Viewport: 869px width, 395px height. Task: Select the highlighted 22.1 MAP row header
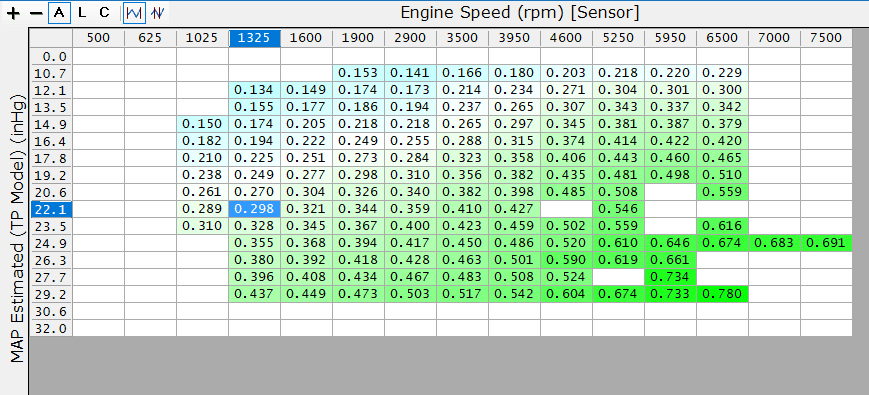pyautogui.click(x=51, y=209)
